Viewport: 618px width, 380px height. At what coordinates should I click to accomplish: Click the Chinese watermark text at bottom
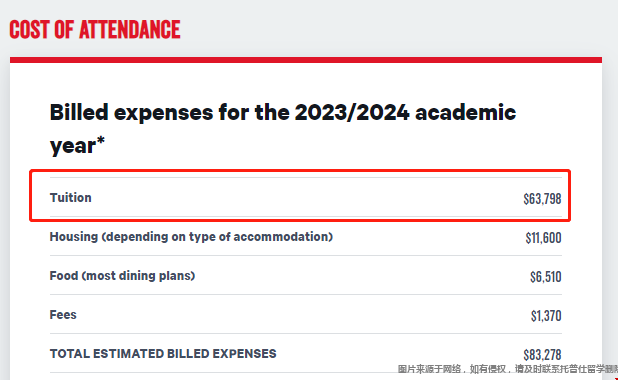click(508, 369)
